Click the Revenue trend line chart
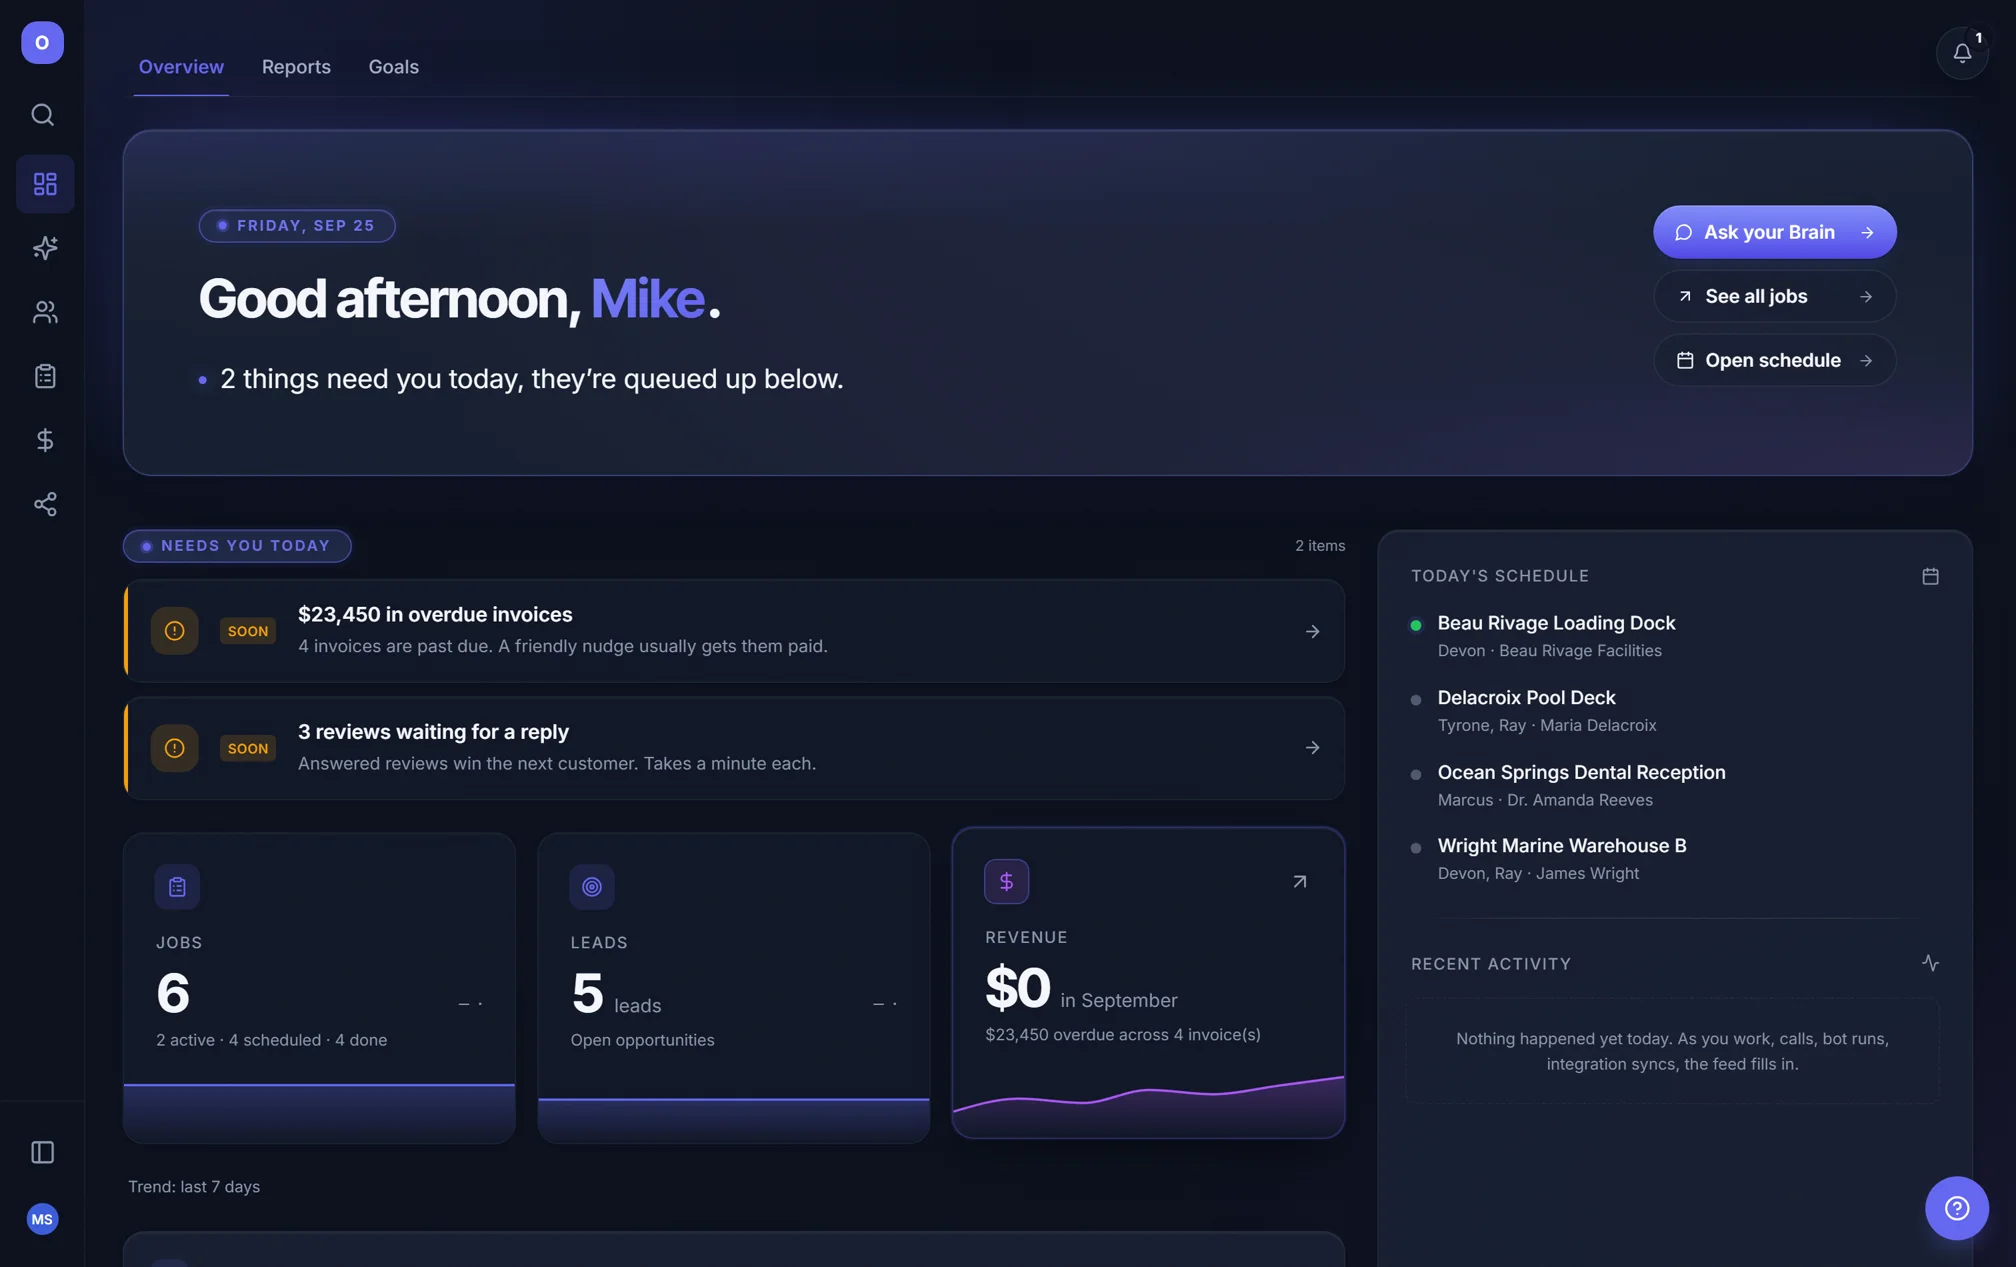The height and width of the screenshot is (1267, 2016). (x=1148, y=1105)
